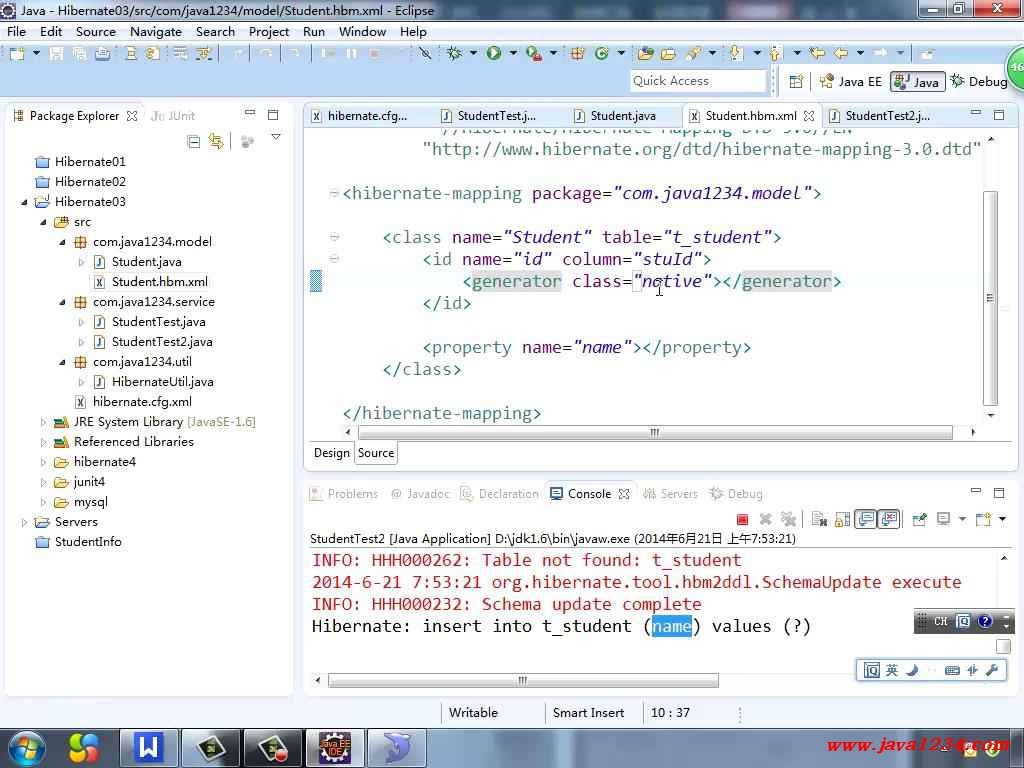Click the editor vertical scrollbar thumb
The height and width of the screenshot is (768, 1024).
(x=990, y=298)
